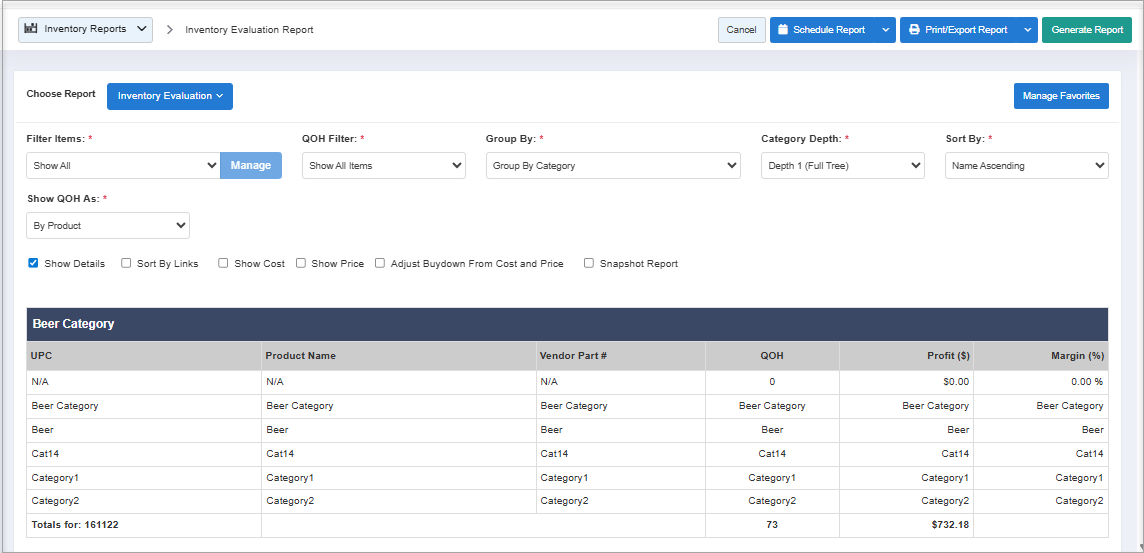
Task: Expand the Print/Export Report split arrow
Action: [1028, 30]
